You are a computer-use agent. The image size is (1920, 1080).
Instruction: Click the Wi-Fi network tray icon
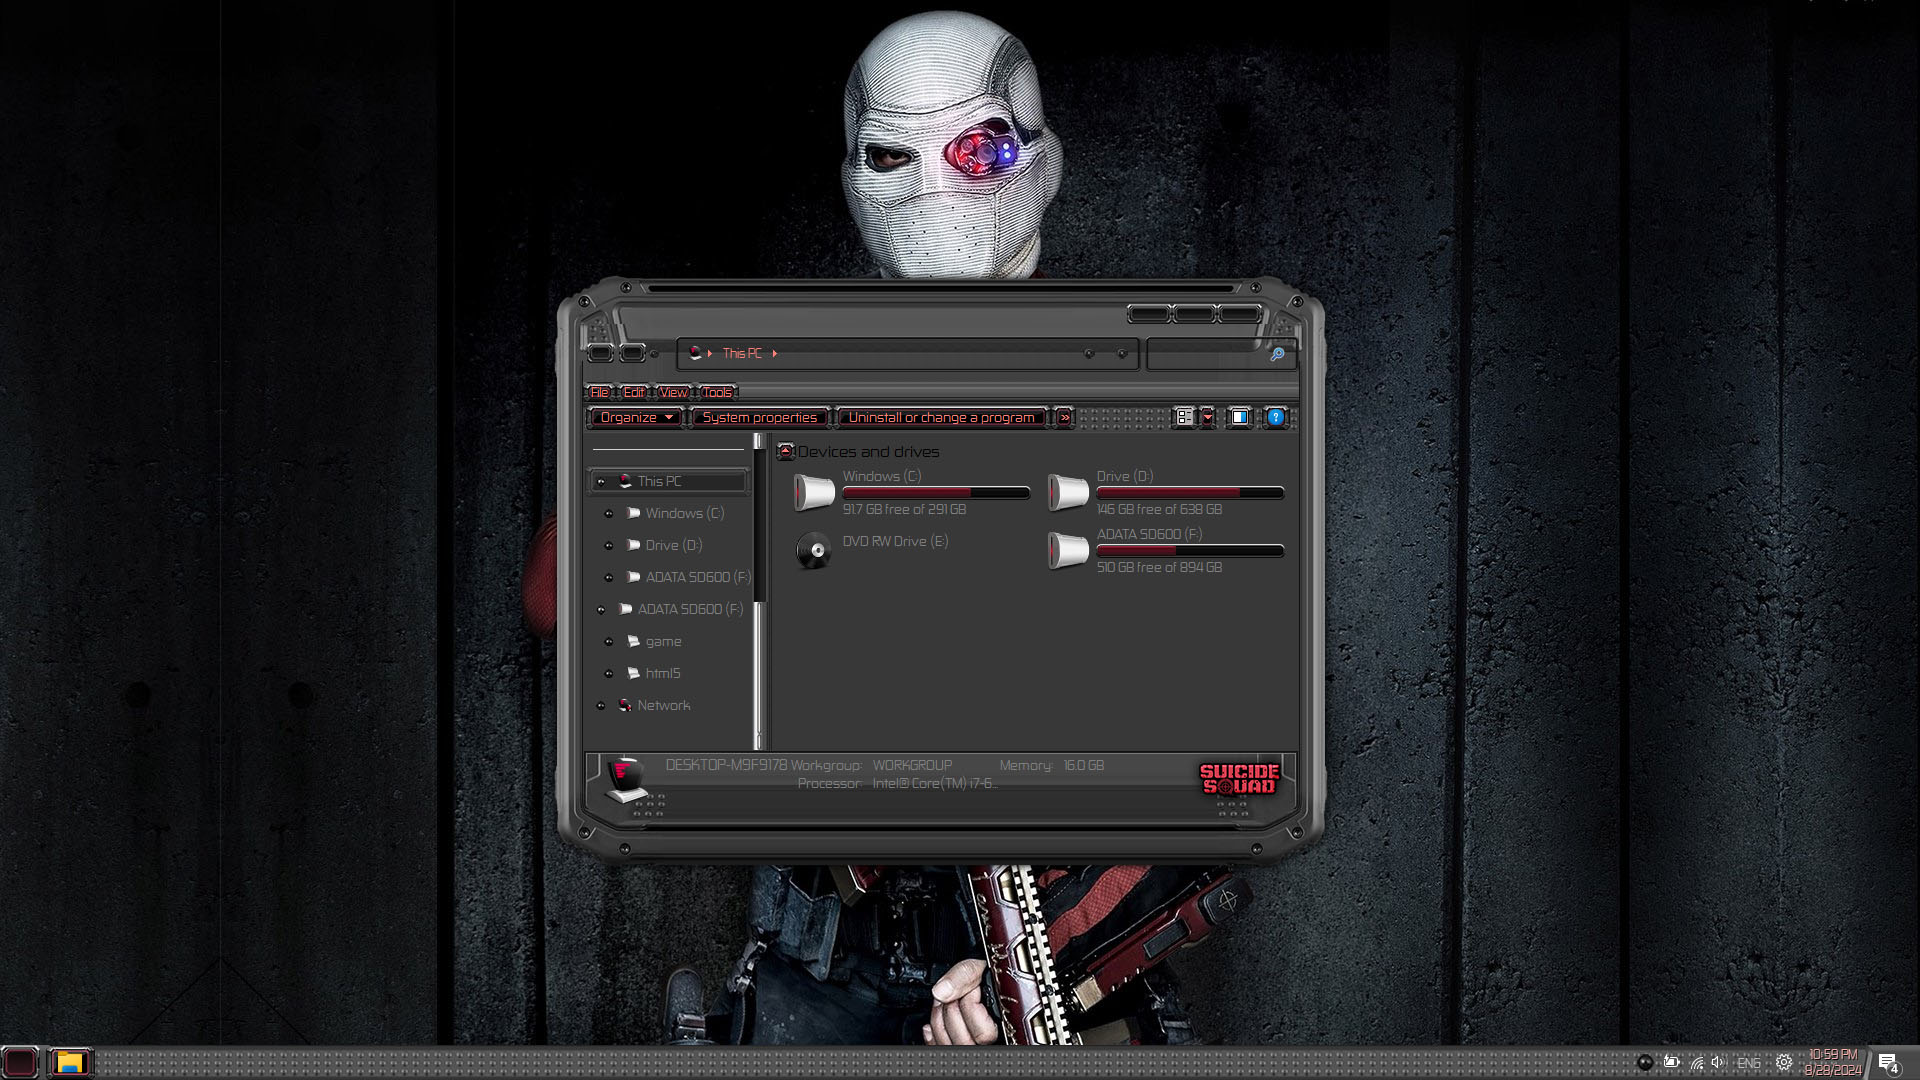[x=1696, y=1063]
